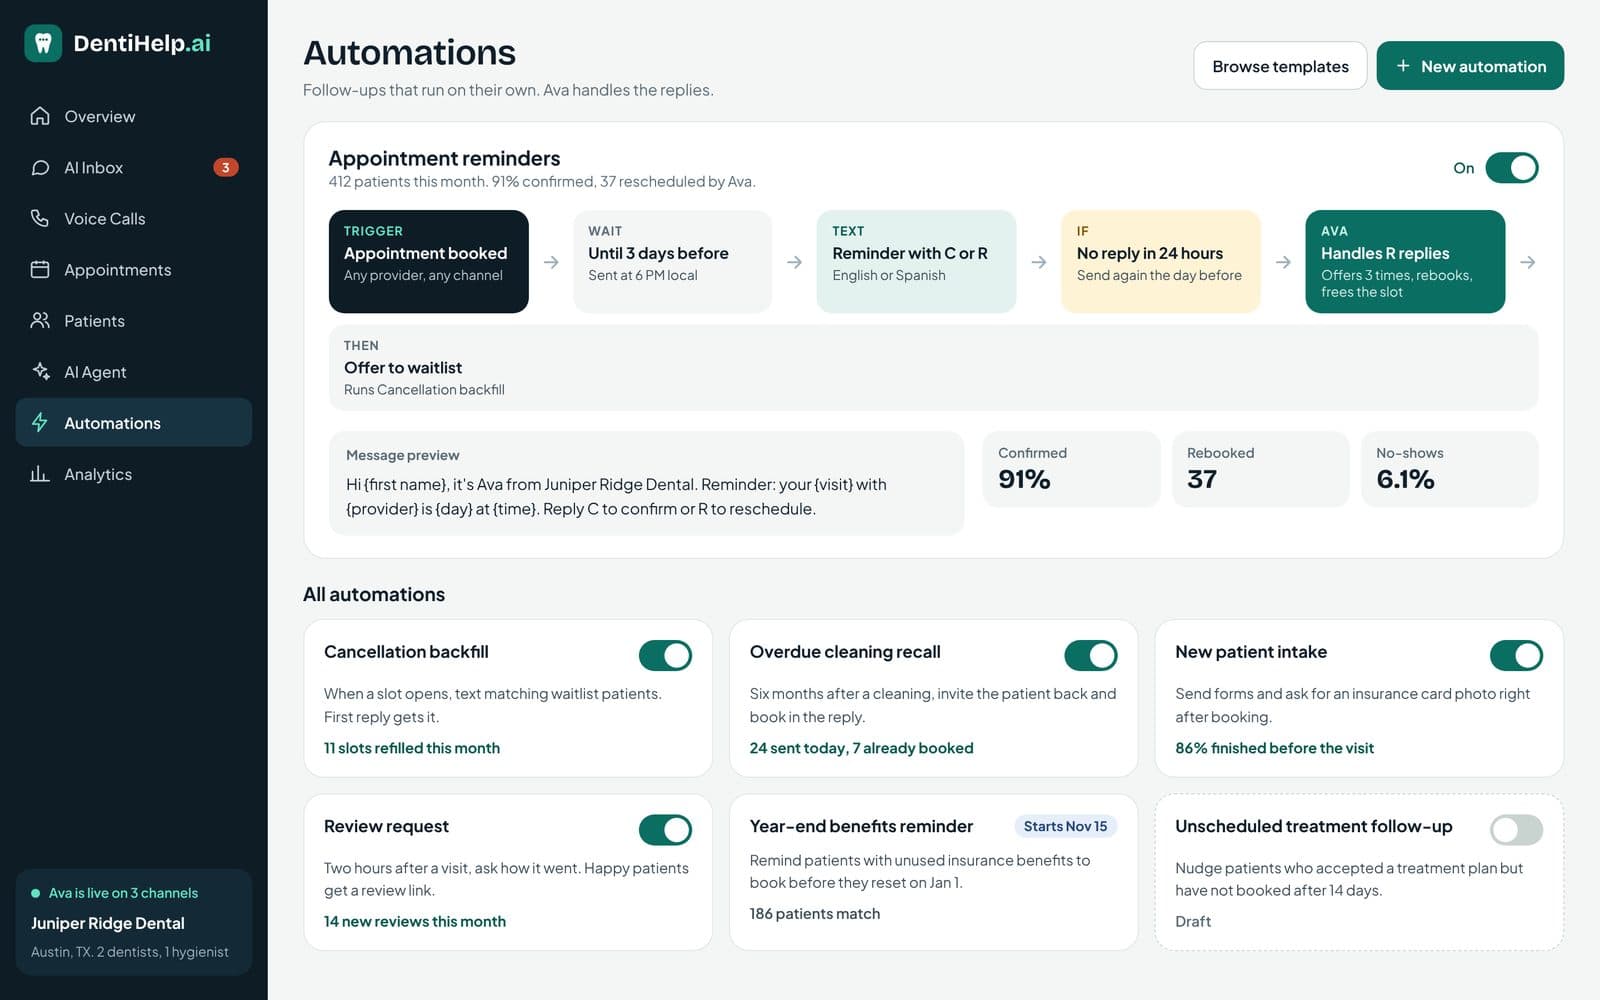Click arrow after Handles R replies step
Image resolution: width=1600 pixels, height=1000 pixels.
(x=1527, y=262)
